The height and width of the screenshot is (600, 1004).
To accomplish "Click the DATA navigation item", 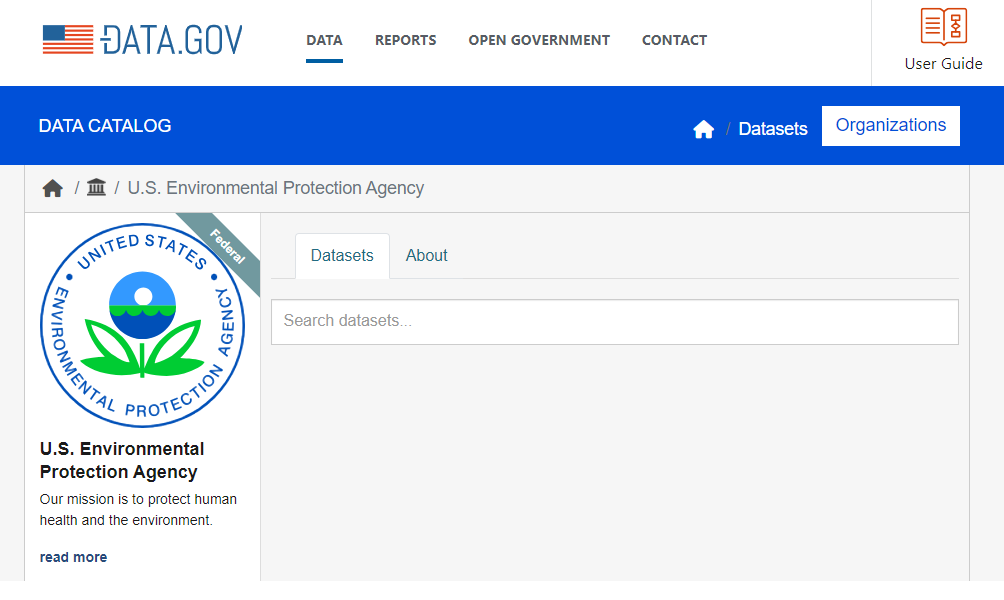I will pyautogui.click(x=324, y=40).
